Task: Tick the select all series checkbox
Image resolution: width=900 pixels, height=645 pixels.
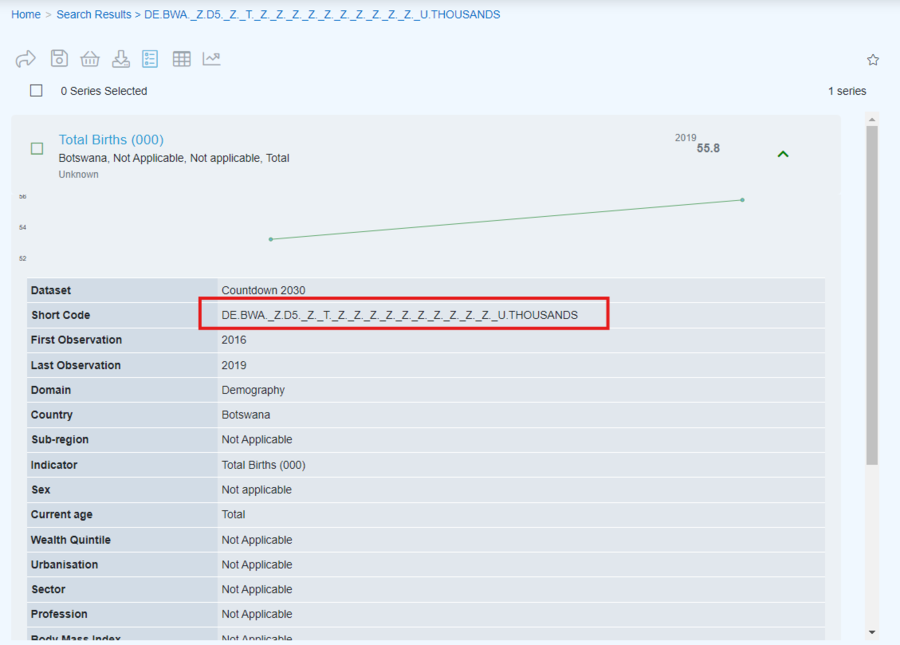Action: [x=37, y=91]
